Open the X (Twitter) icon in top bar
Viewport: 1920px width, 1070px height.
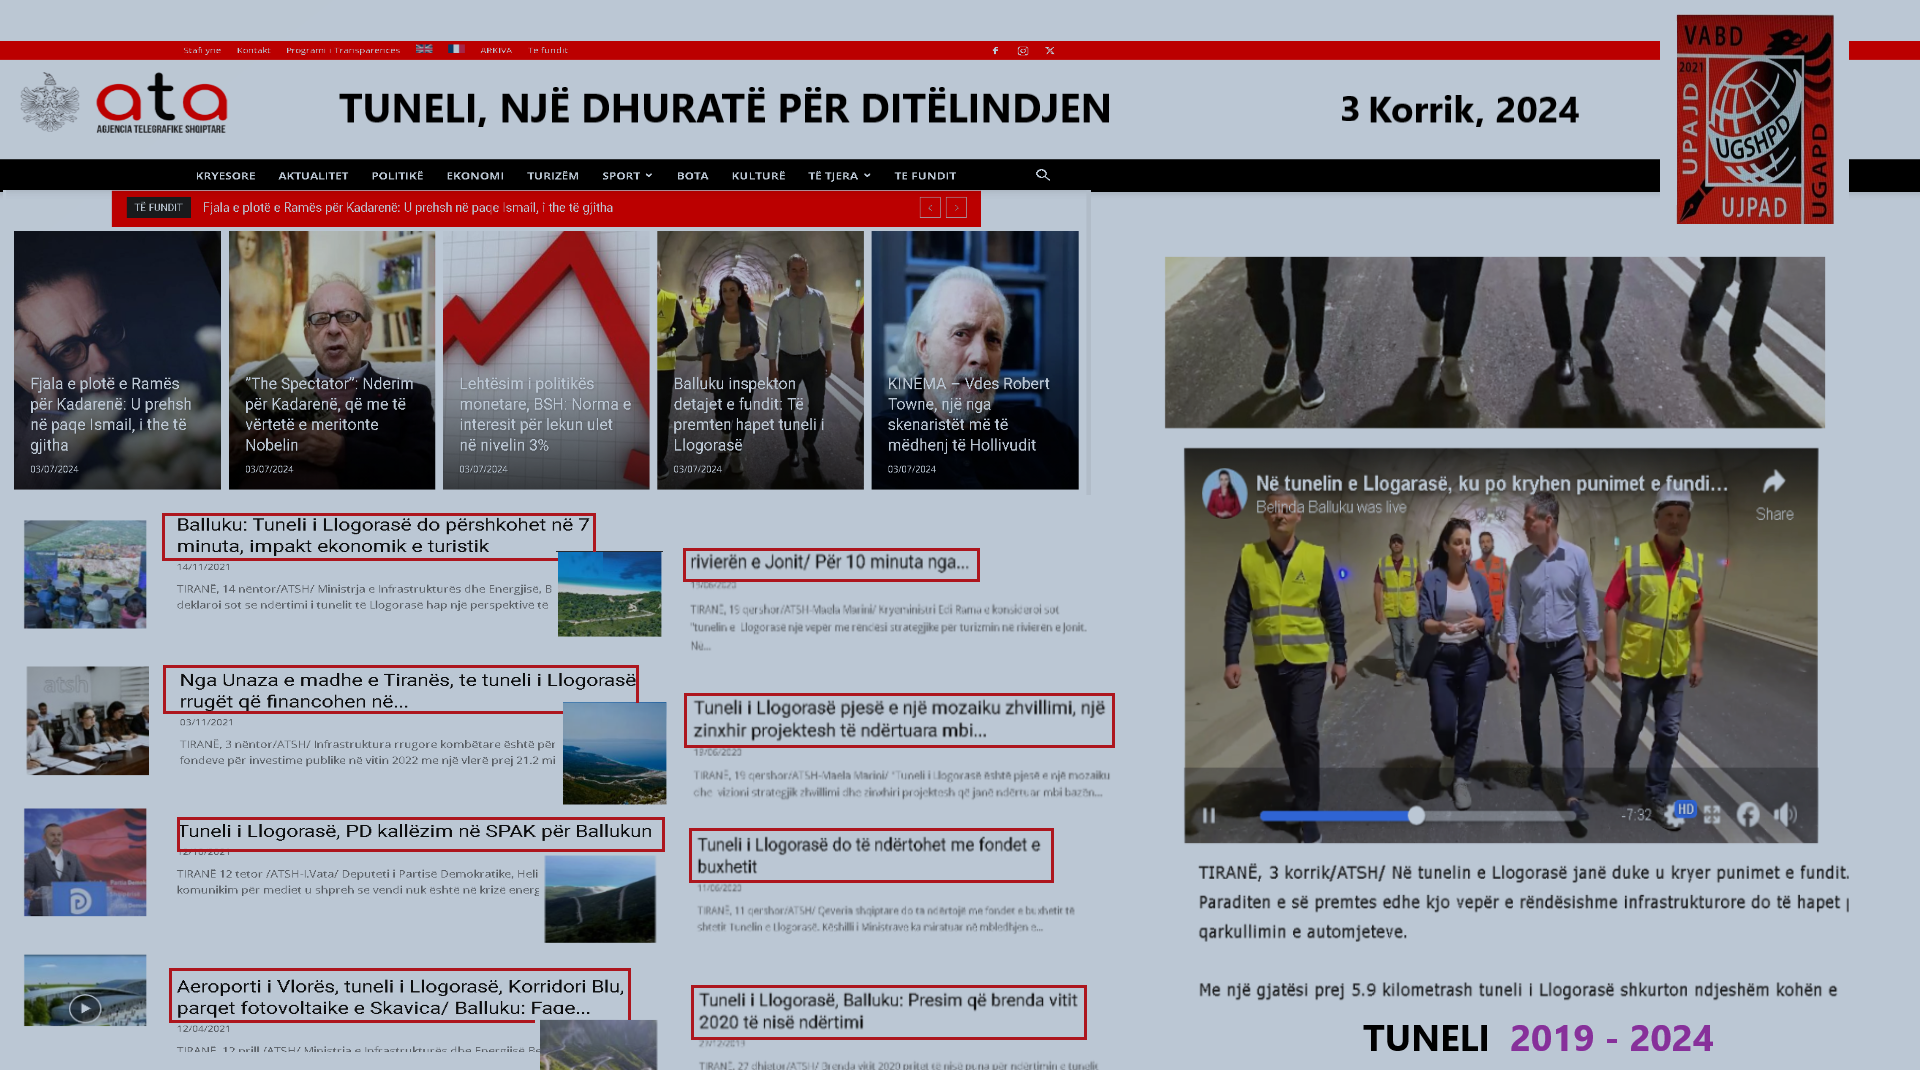[1050, 50]
